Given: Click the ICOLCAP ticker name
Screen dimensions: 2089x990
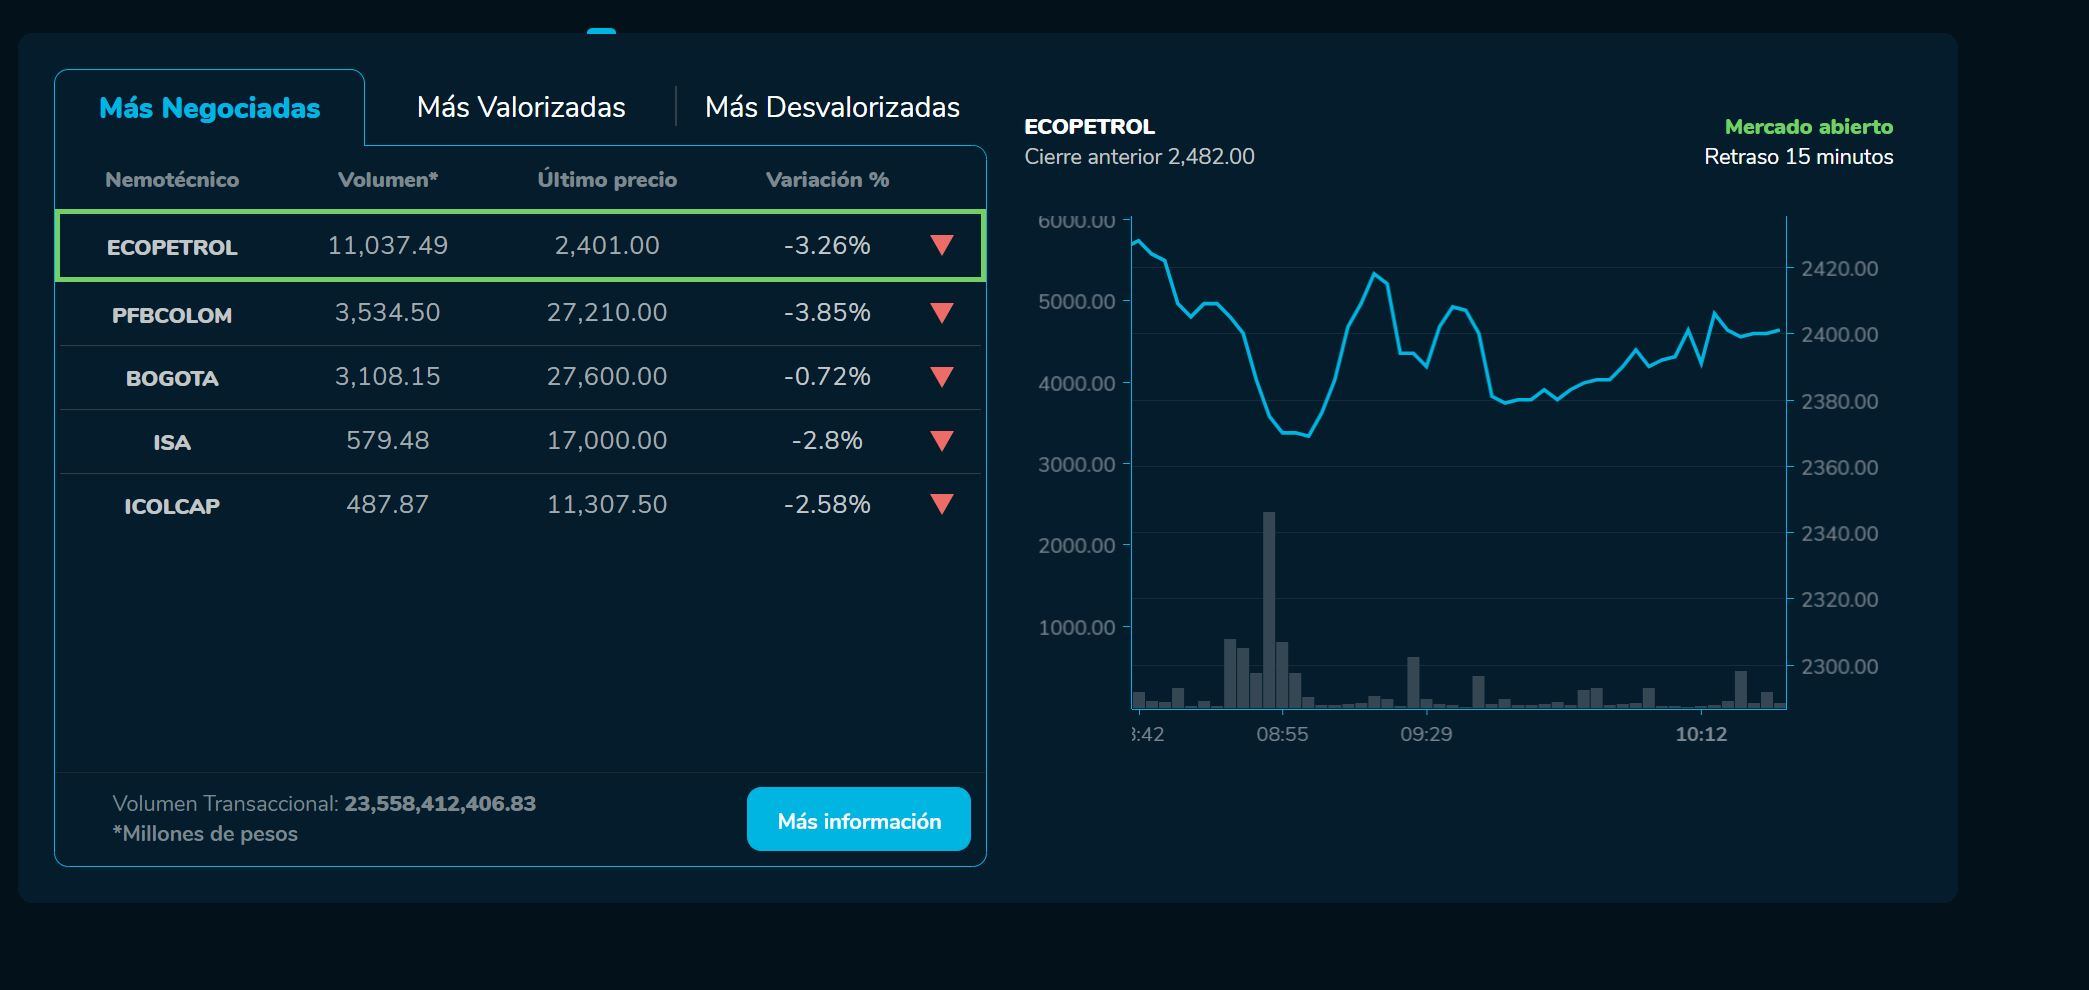Looking at the screenshot, I should tap(172, 506).
